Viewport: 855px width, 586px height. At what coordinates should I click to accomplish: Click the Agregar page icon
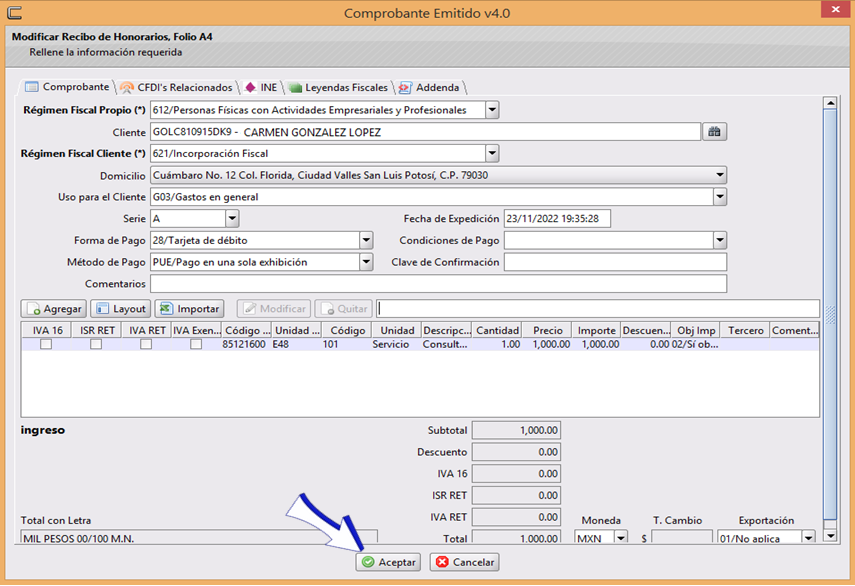click(x=34, y=309)
